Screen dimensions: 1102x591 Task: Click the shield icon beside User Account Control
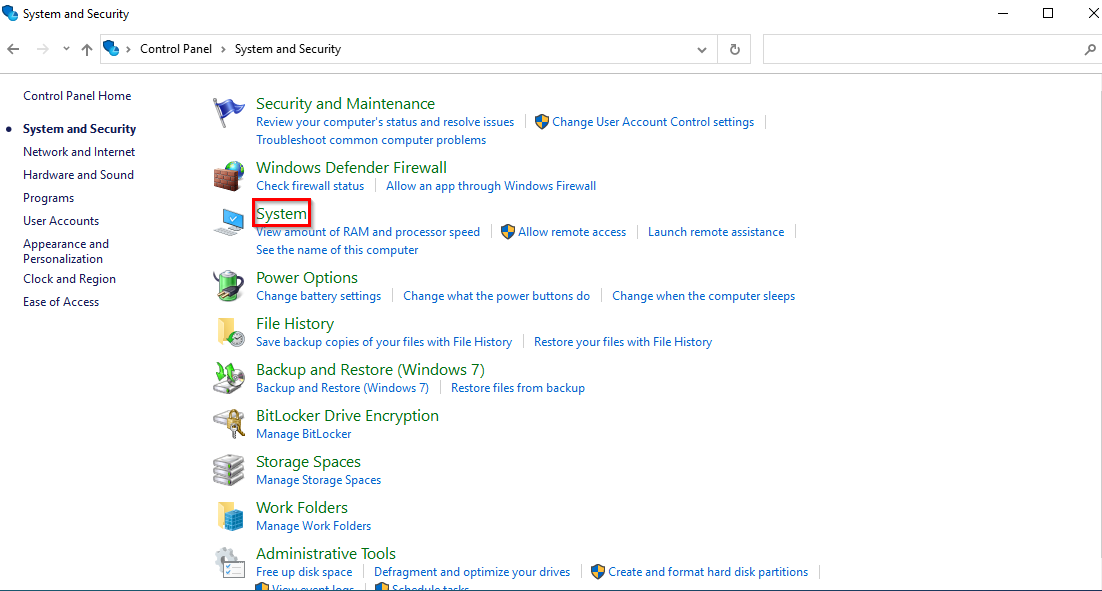[x=541, y=122]
